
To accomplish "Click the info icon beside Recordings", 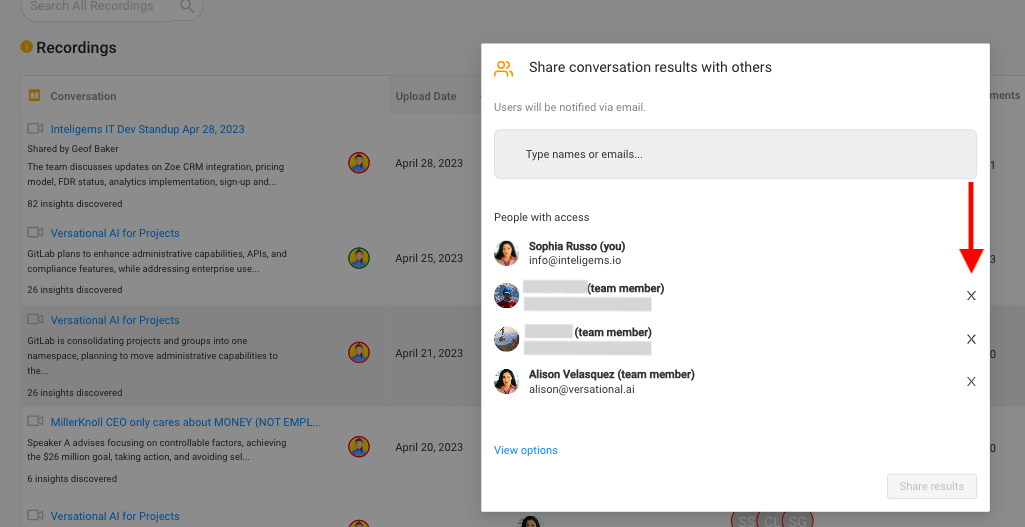I will point(26,47).
